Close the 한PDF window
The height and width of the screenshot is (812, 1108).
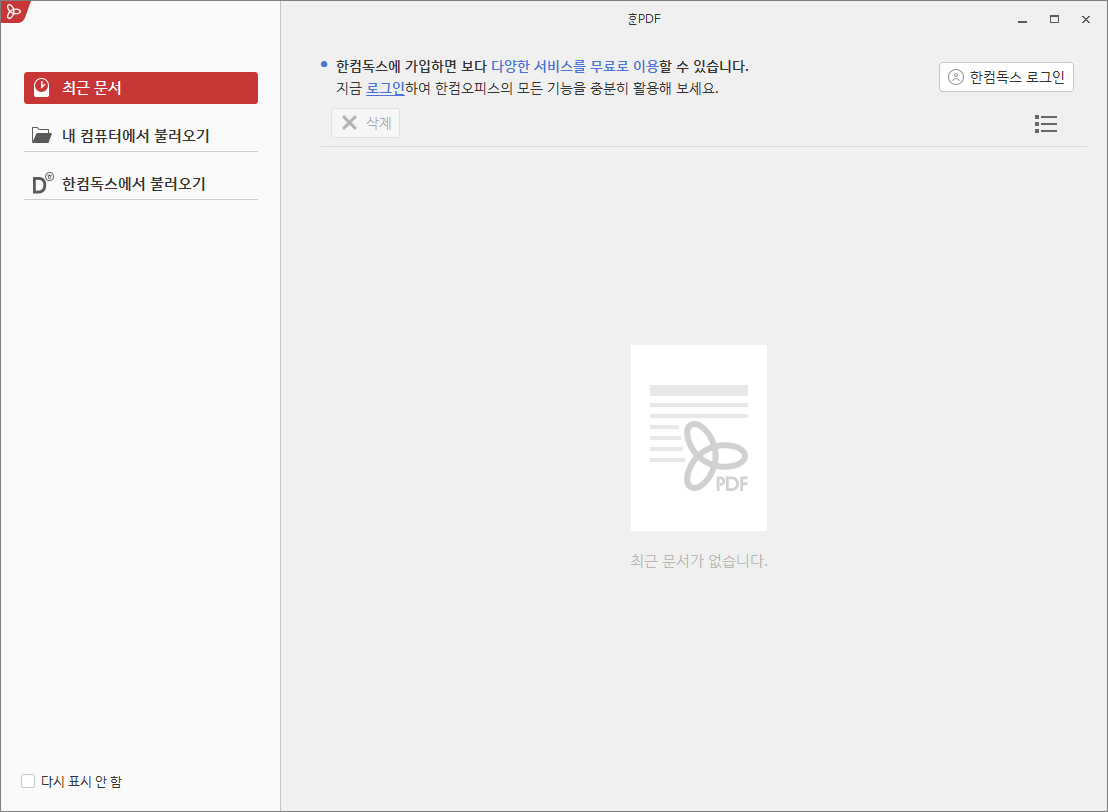coord(1086,20)
